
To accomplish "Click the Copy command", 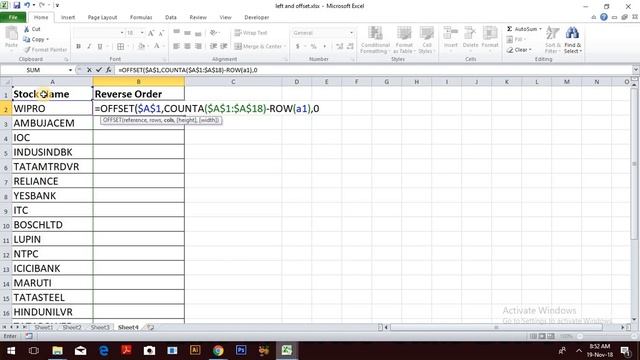I will pyautogui.click(x=36, y=39).
